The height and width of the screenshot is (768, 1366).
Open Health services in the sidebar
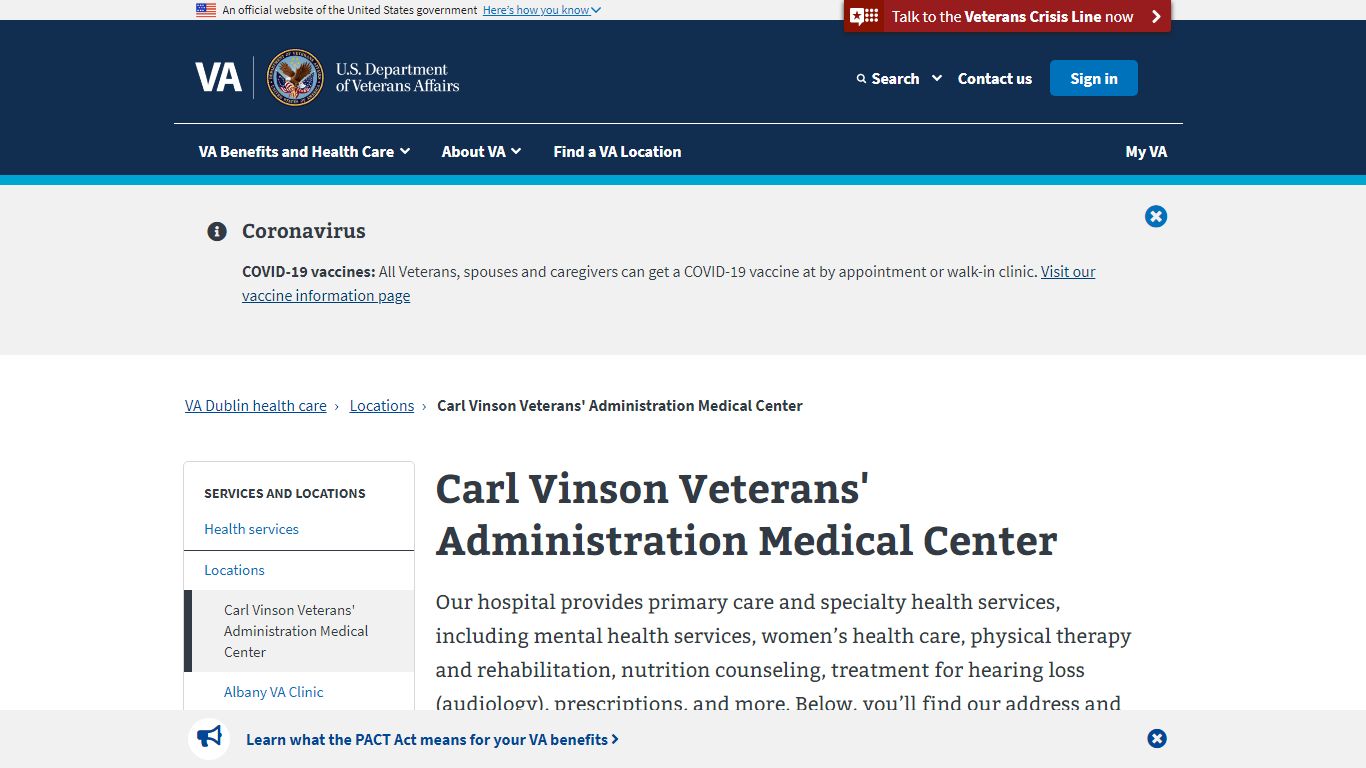click(251, 529)
